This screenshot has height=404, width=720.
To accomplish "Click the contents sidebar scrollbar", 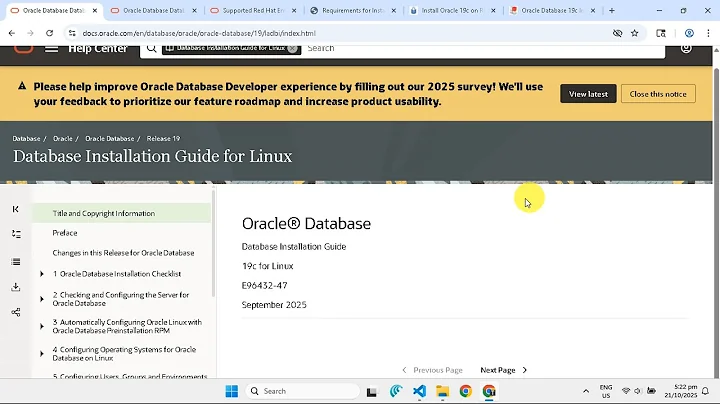I will pyautogui.click(x=213, y=242).
